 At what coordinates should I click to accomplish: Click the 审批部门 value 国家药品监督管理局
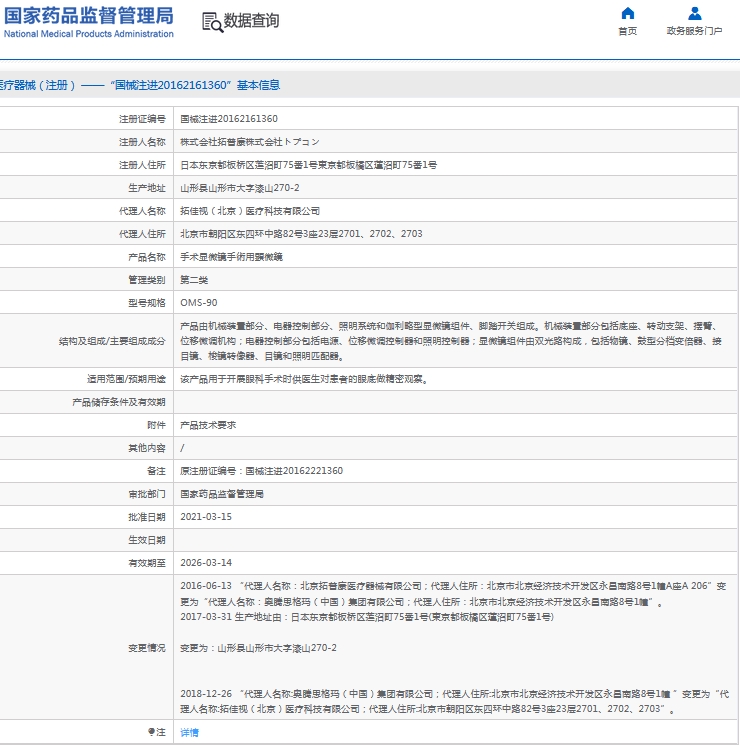coord(221,494)
